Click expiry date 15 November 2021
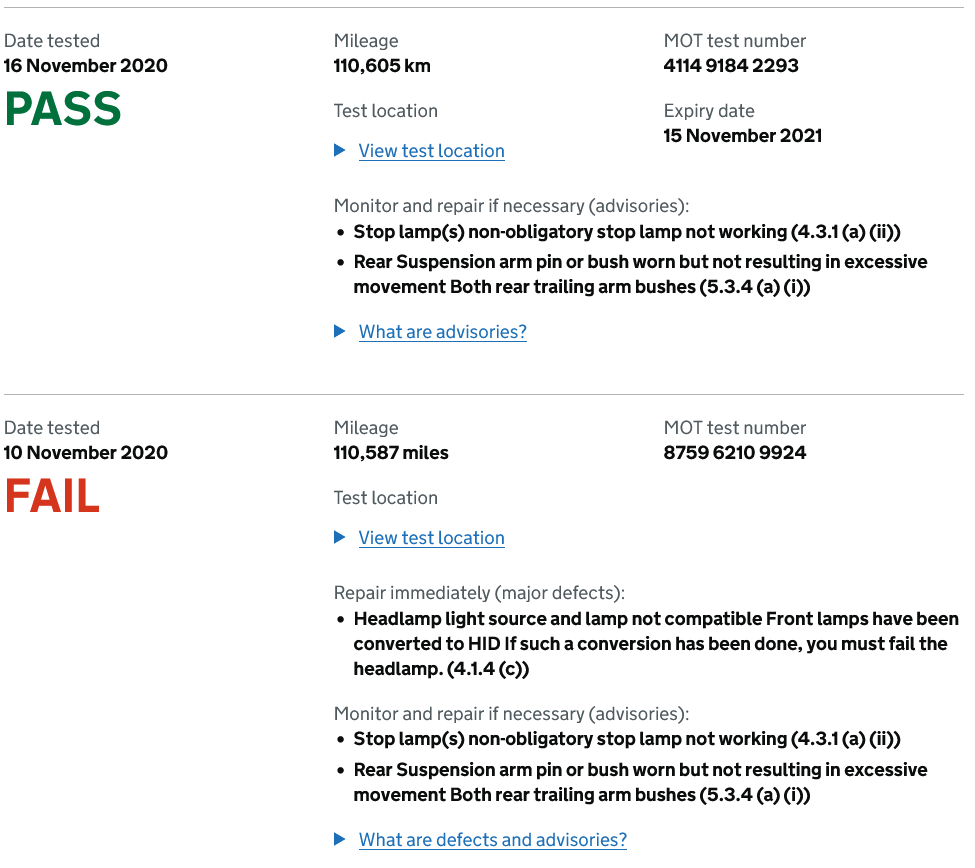The image size is (975, 868). [742, 136]
